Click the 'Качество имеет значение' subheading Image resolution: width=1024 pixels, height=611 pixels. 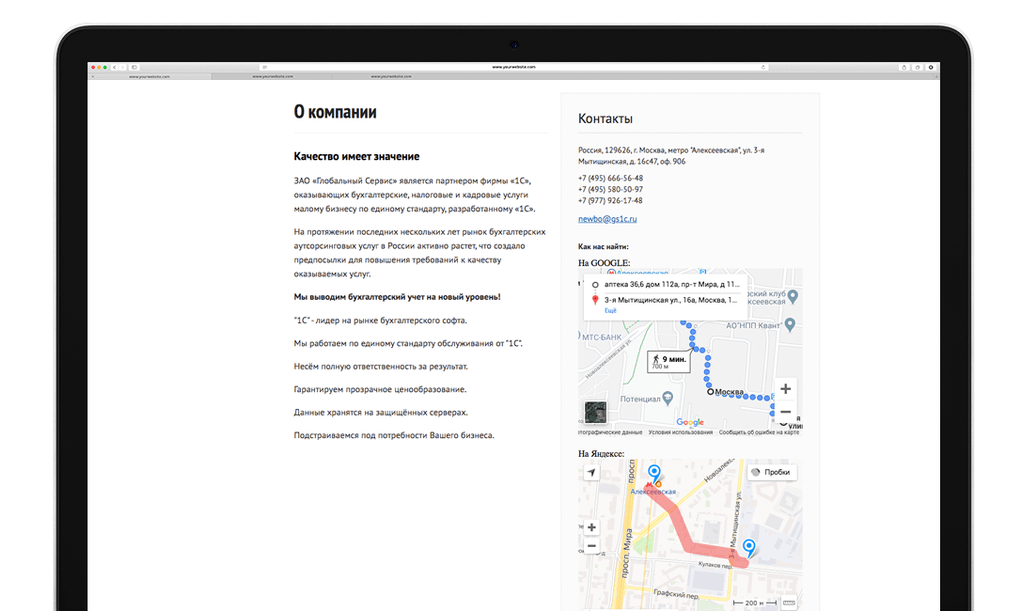(357, 157)
